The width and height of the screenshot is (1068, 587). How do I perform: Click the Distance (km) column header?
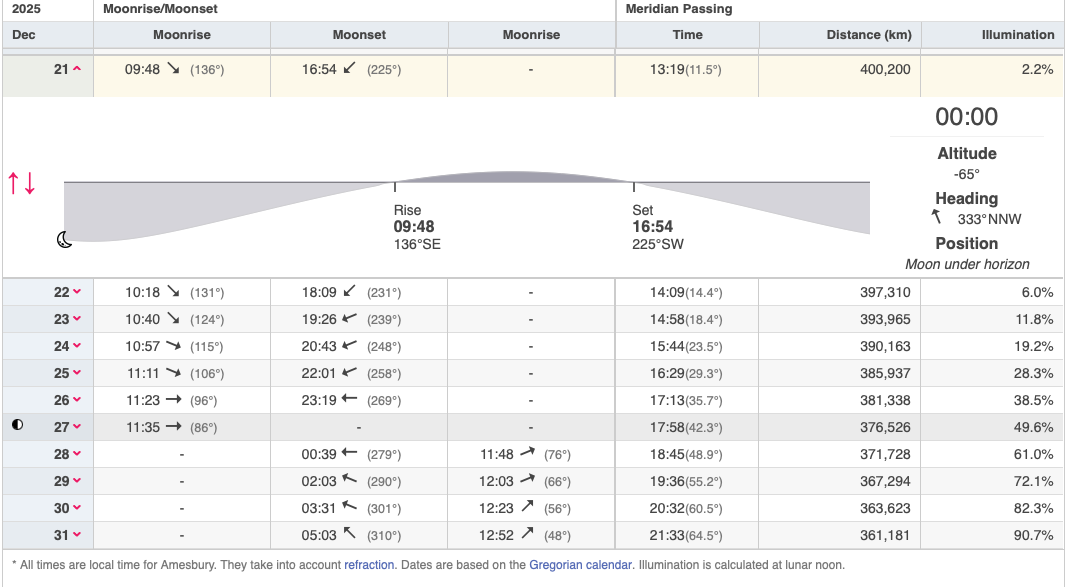click(868, 35)
